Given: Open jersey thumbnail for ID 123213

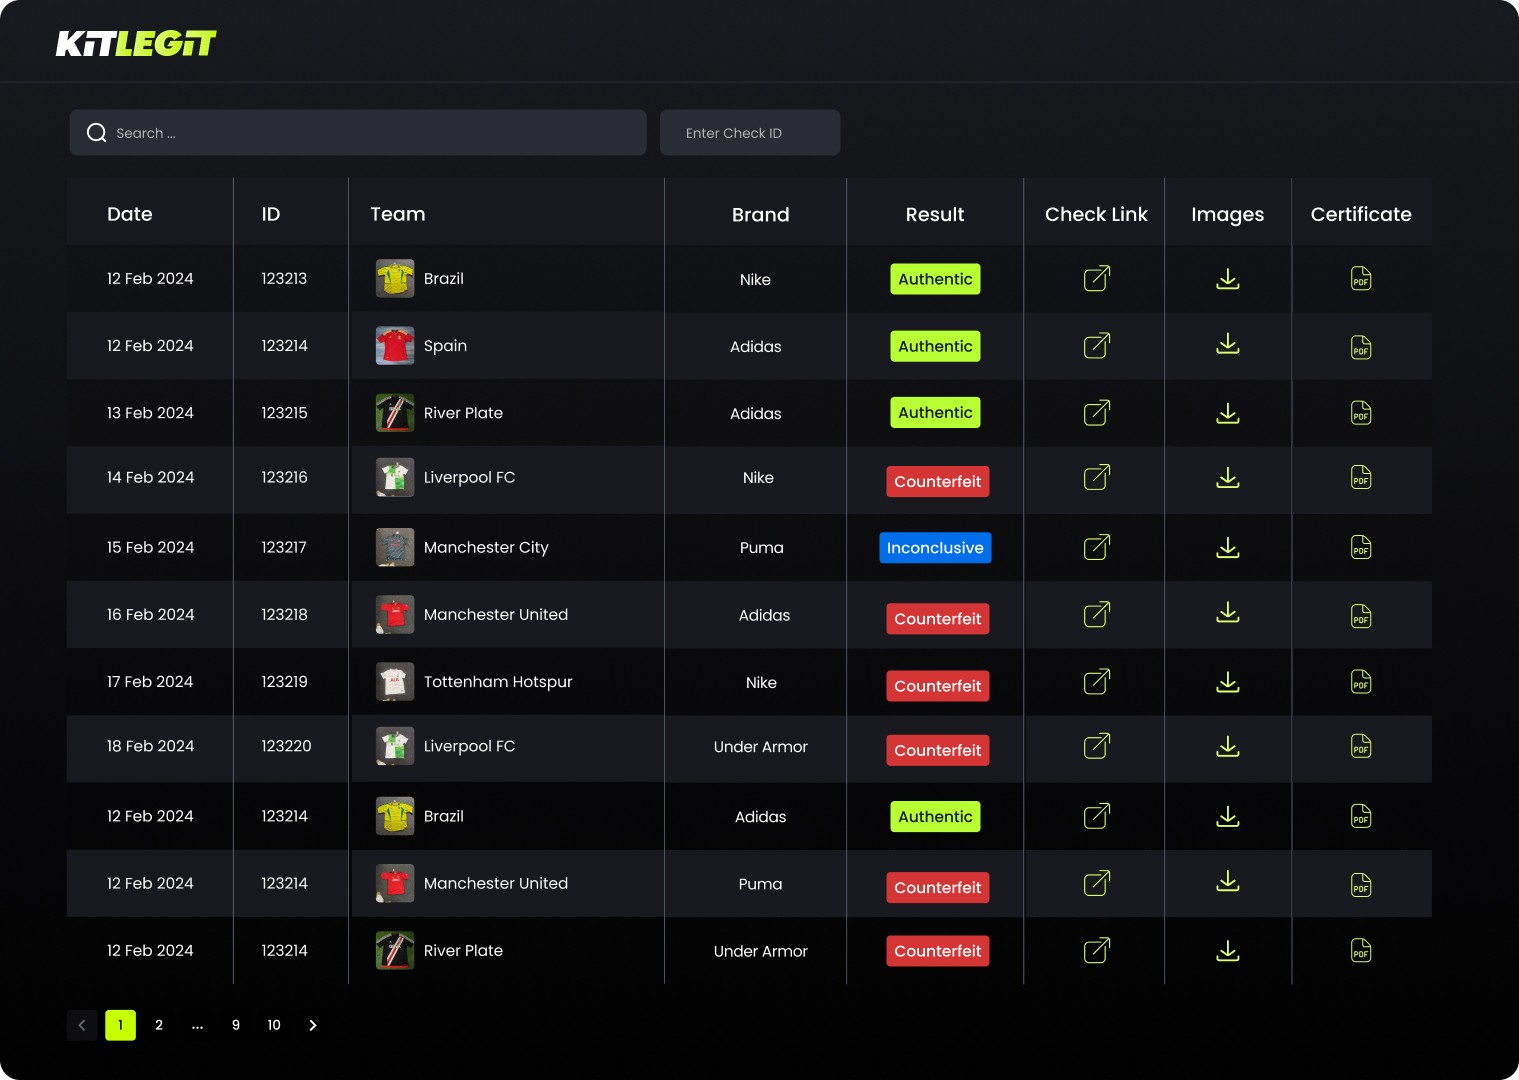Looking at the screenshot, I should [395, 279].
